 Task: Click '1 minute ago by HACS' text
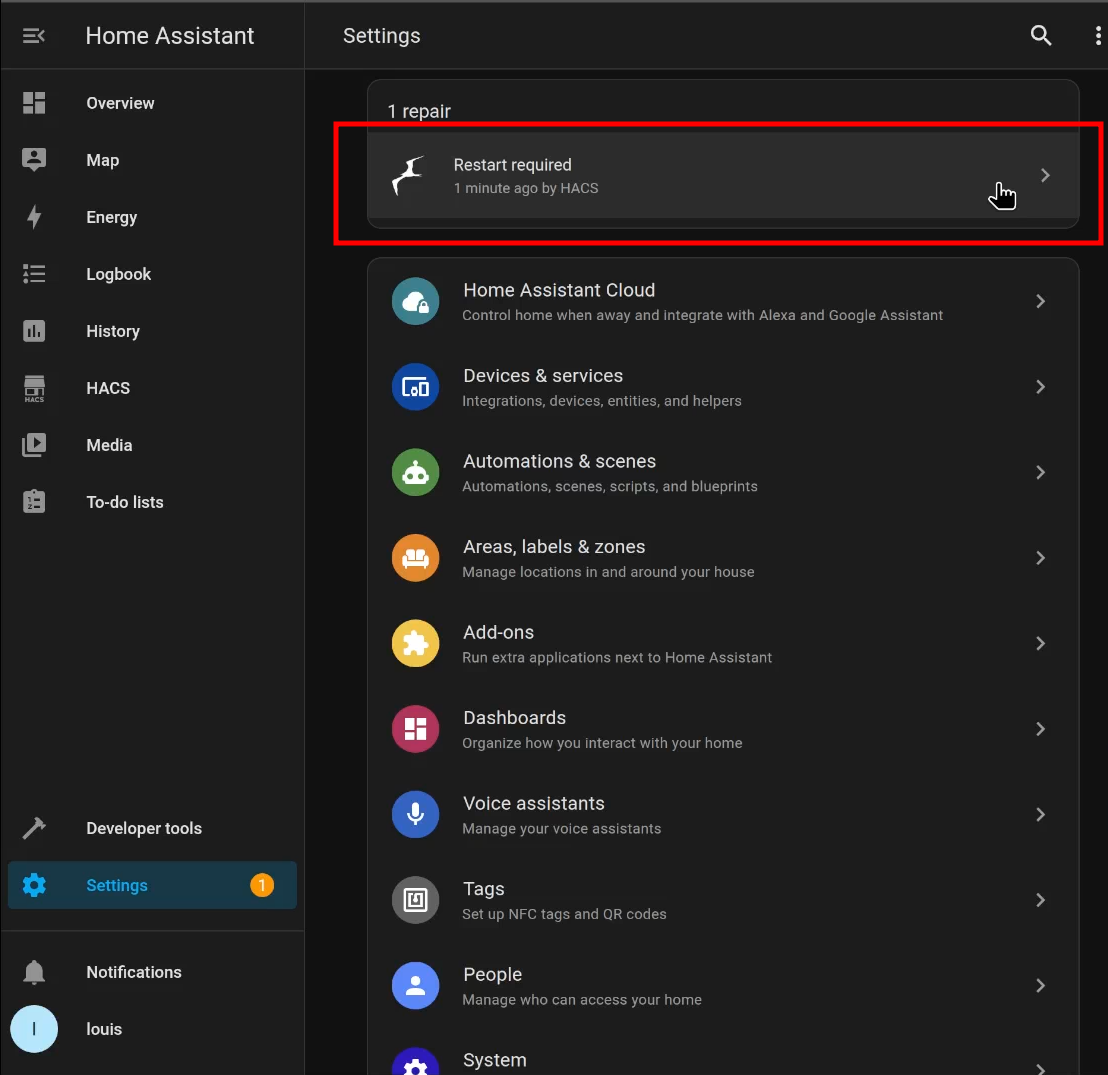(526, 189)
